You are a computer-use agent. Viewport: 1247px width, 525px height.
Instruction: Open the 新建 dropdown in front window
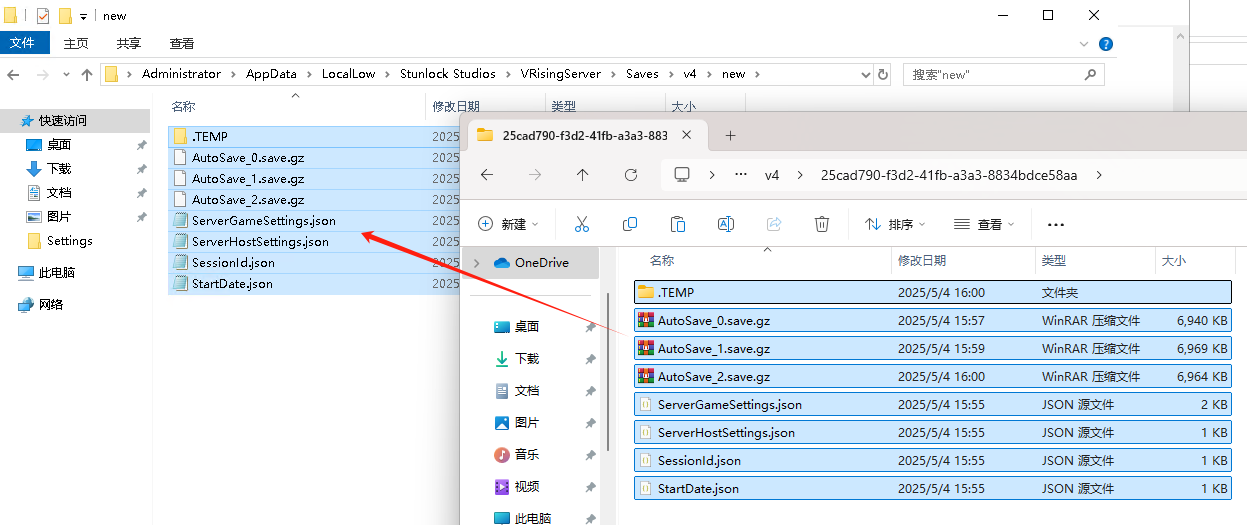pos(508,224)
